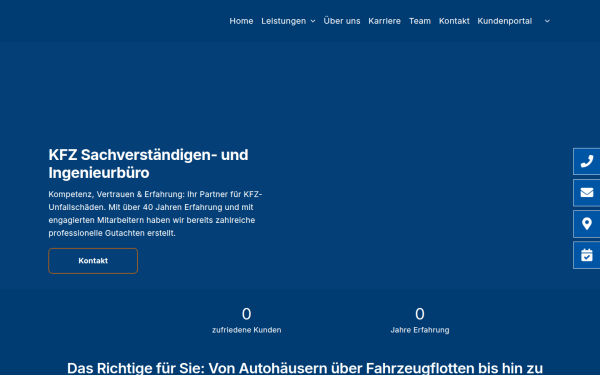Image resolution: width=600 pixels, height=375 pixels.
Task: Open Kundenportal link
Action: click(504, 21)
